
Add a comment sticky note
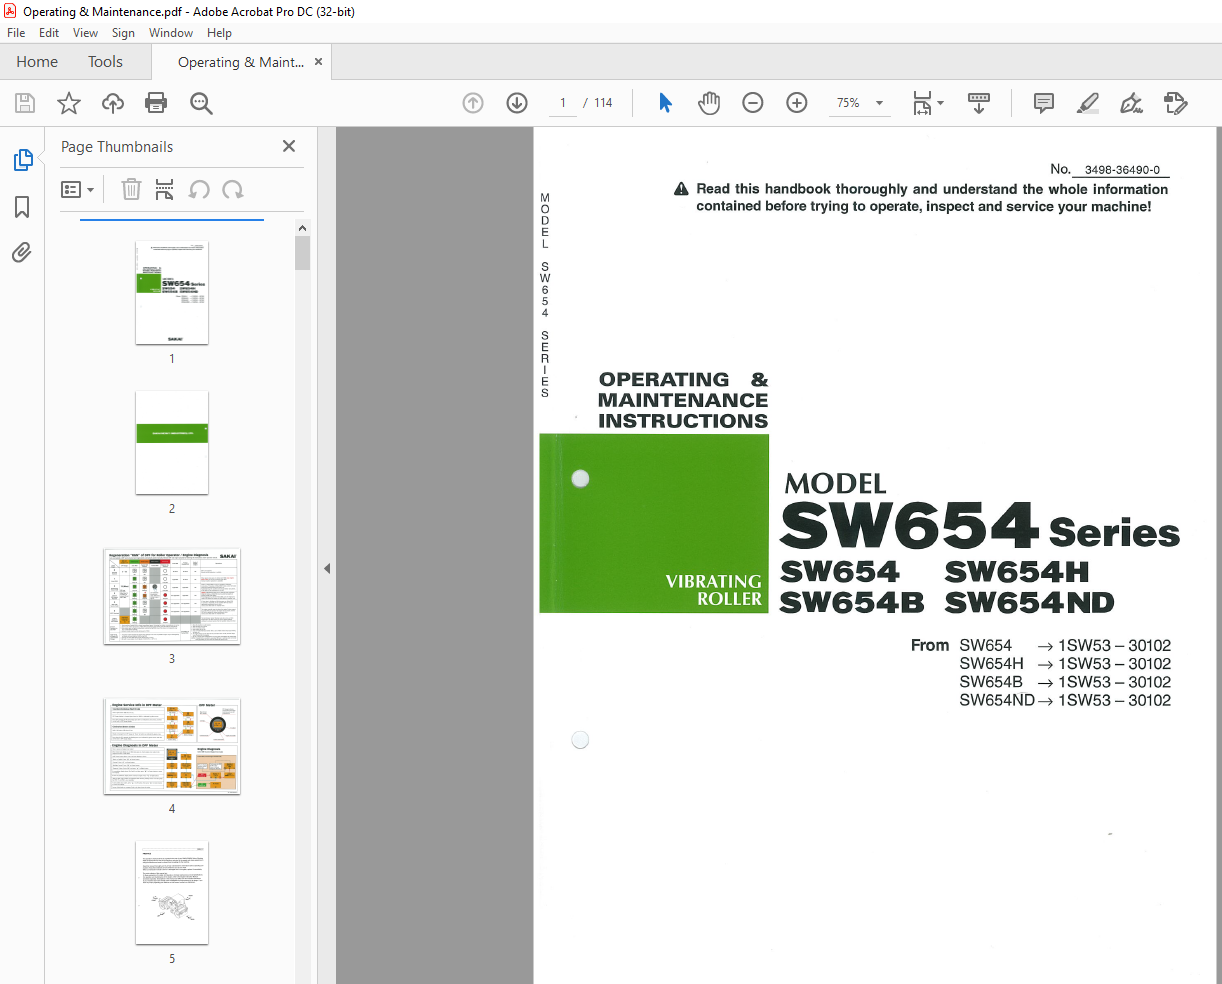(x=1044, y=103)
